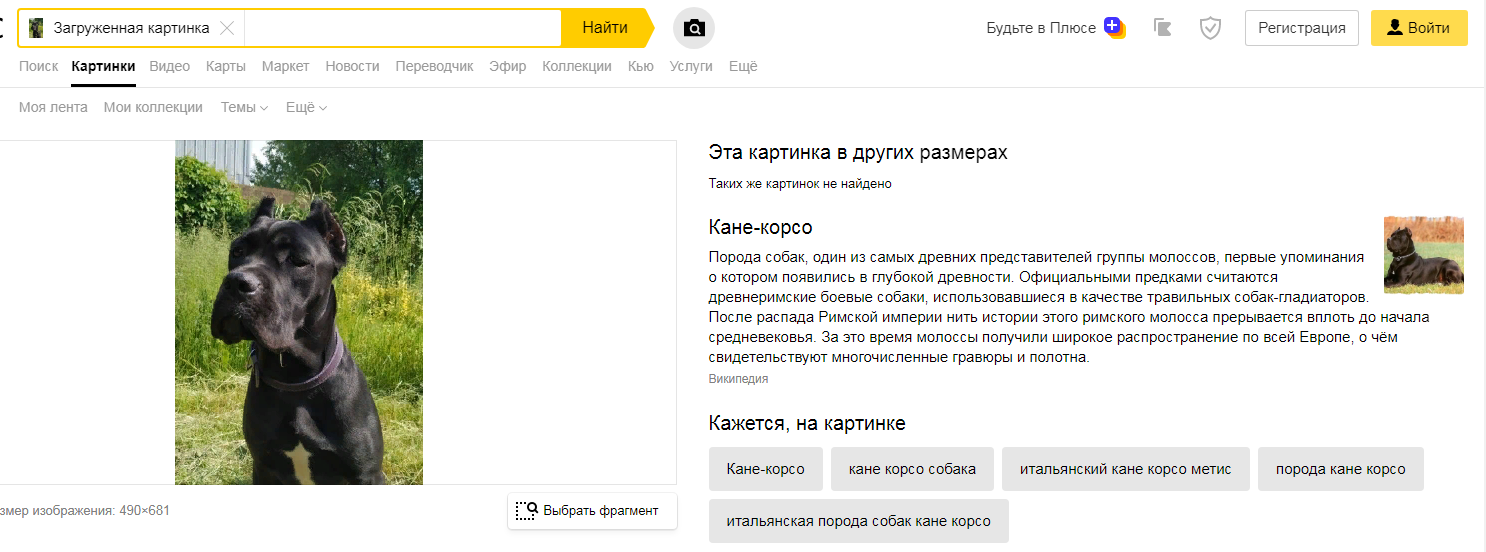The width and height of the screenshot is (1486, 552).
Task: Click the Cane Corso Wikipedia thumbnail
Action: click(x=1423, y=255)
